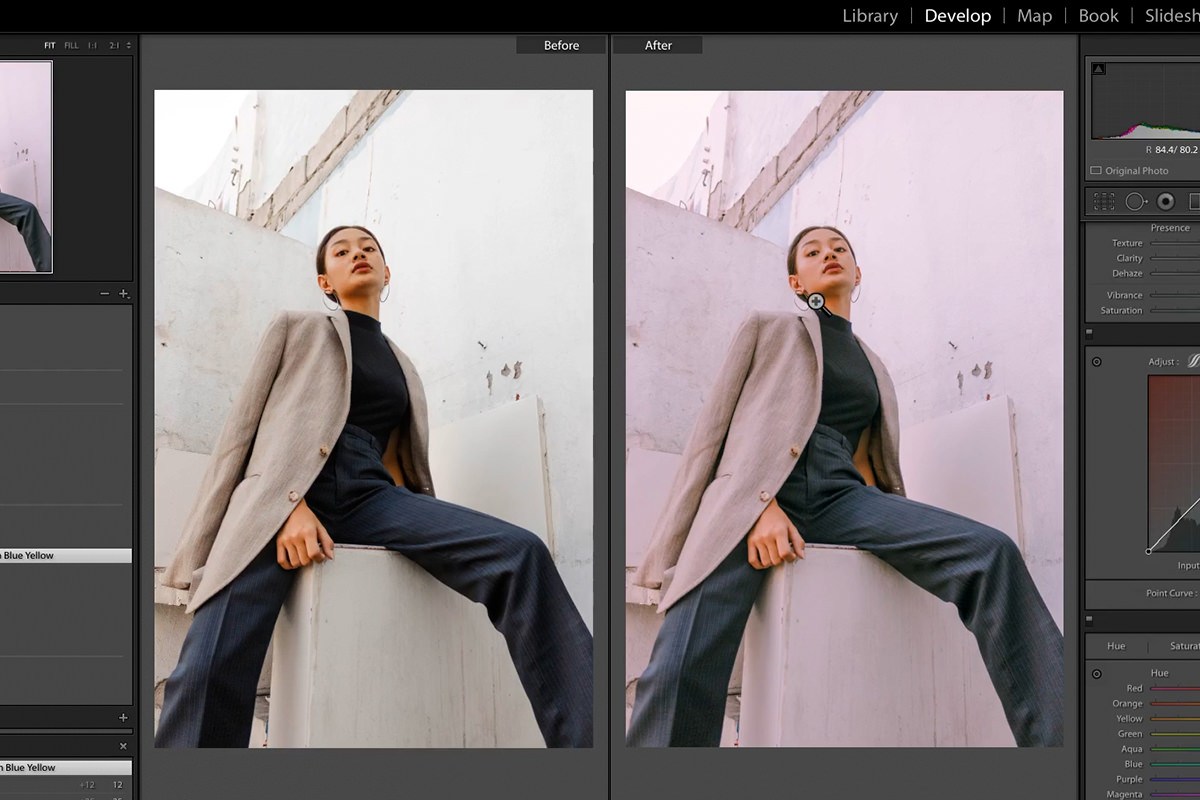Click the Presence section heading
Image resolution: width=1200 pixels, height=800 pixels.
click(x=1170, y=228)
